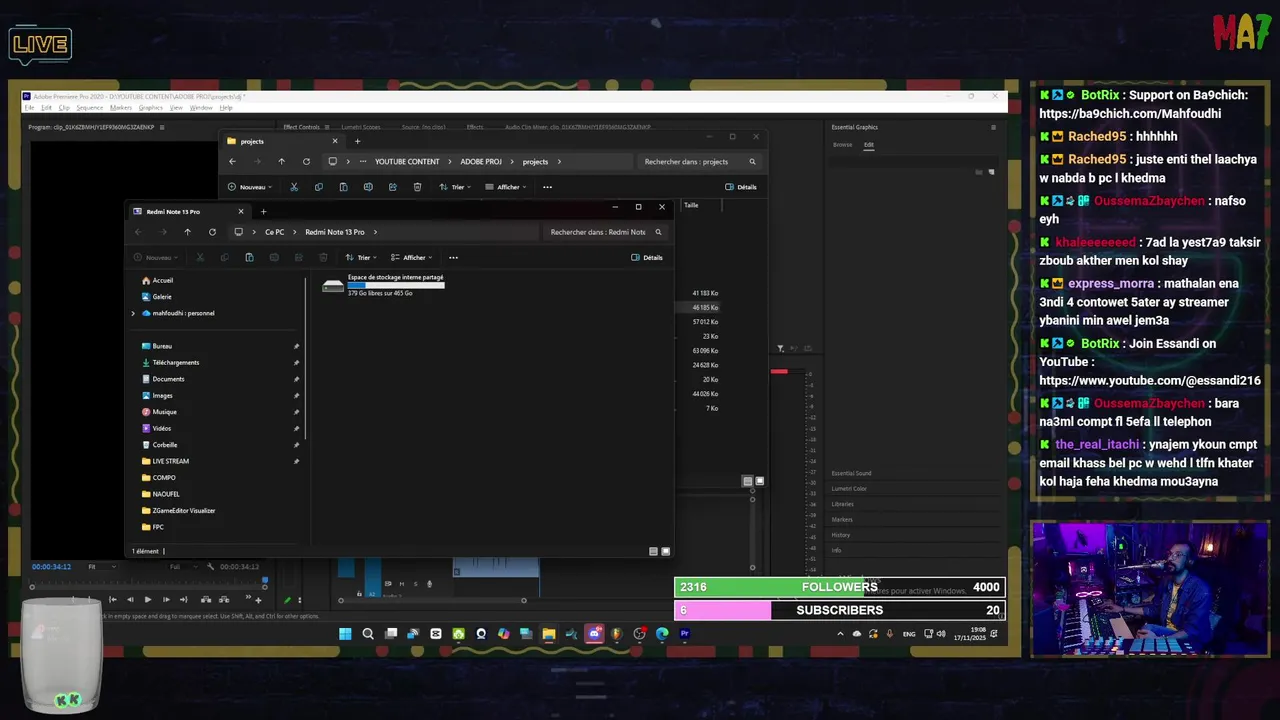The image size is (1280, 720).
Task: Click the rename icon in projects window toolbar
Action: click(x=368, y=187)
